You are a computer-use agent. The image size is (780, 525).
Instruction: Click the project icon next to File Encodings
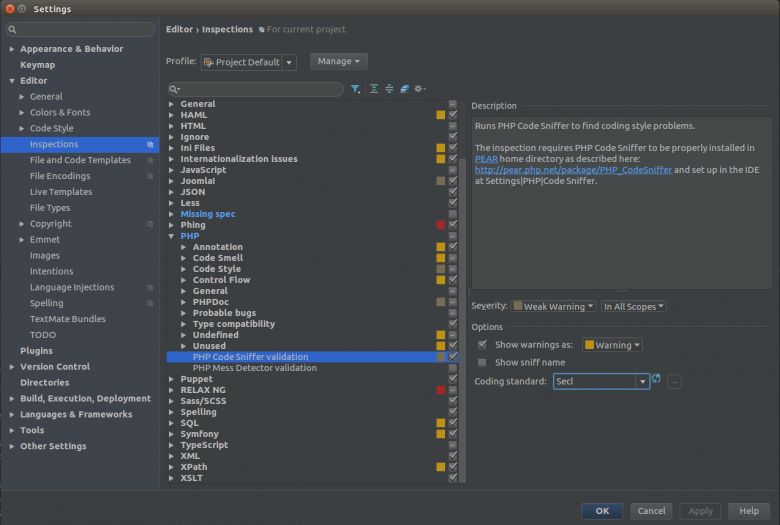pos(150,176)
